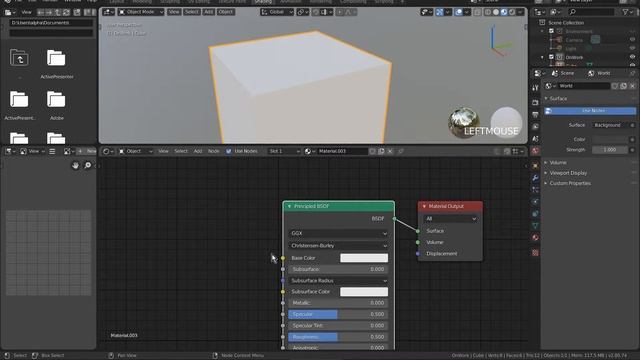Screen dimensions: 640x360
Task: Click the Subsurface Color swatch
Action: coord(364,292)
